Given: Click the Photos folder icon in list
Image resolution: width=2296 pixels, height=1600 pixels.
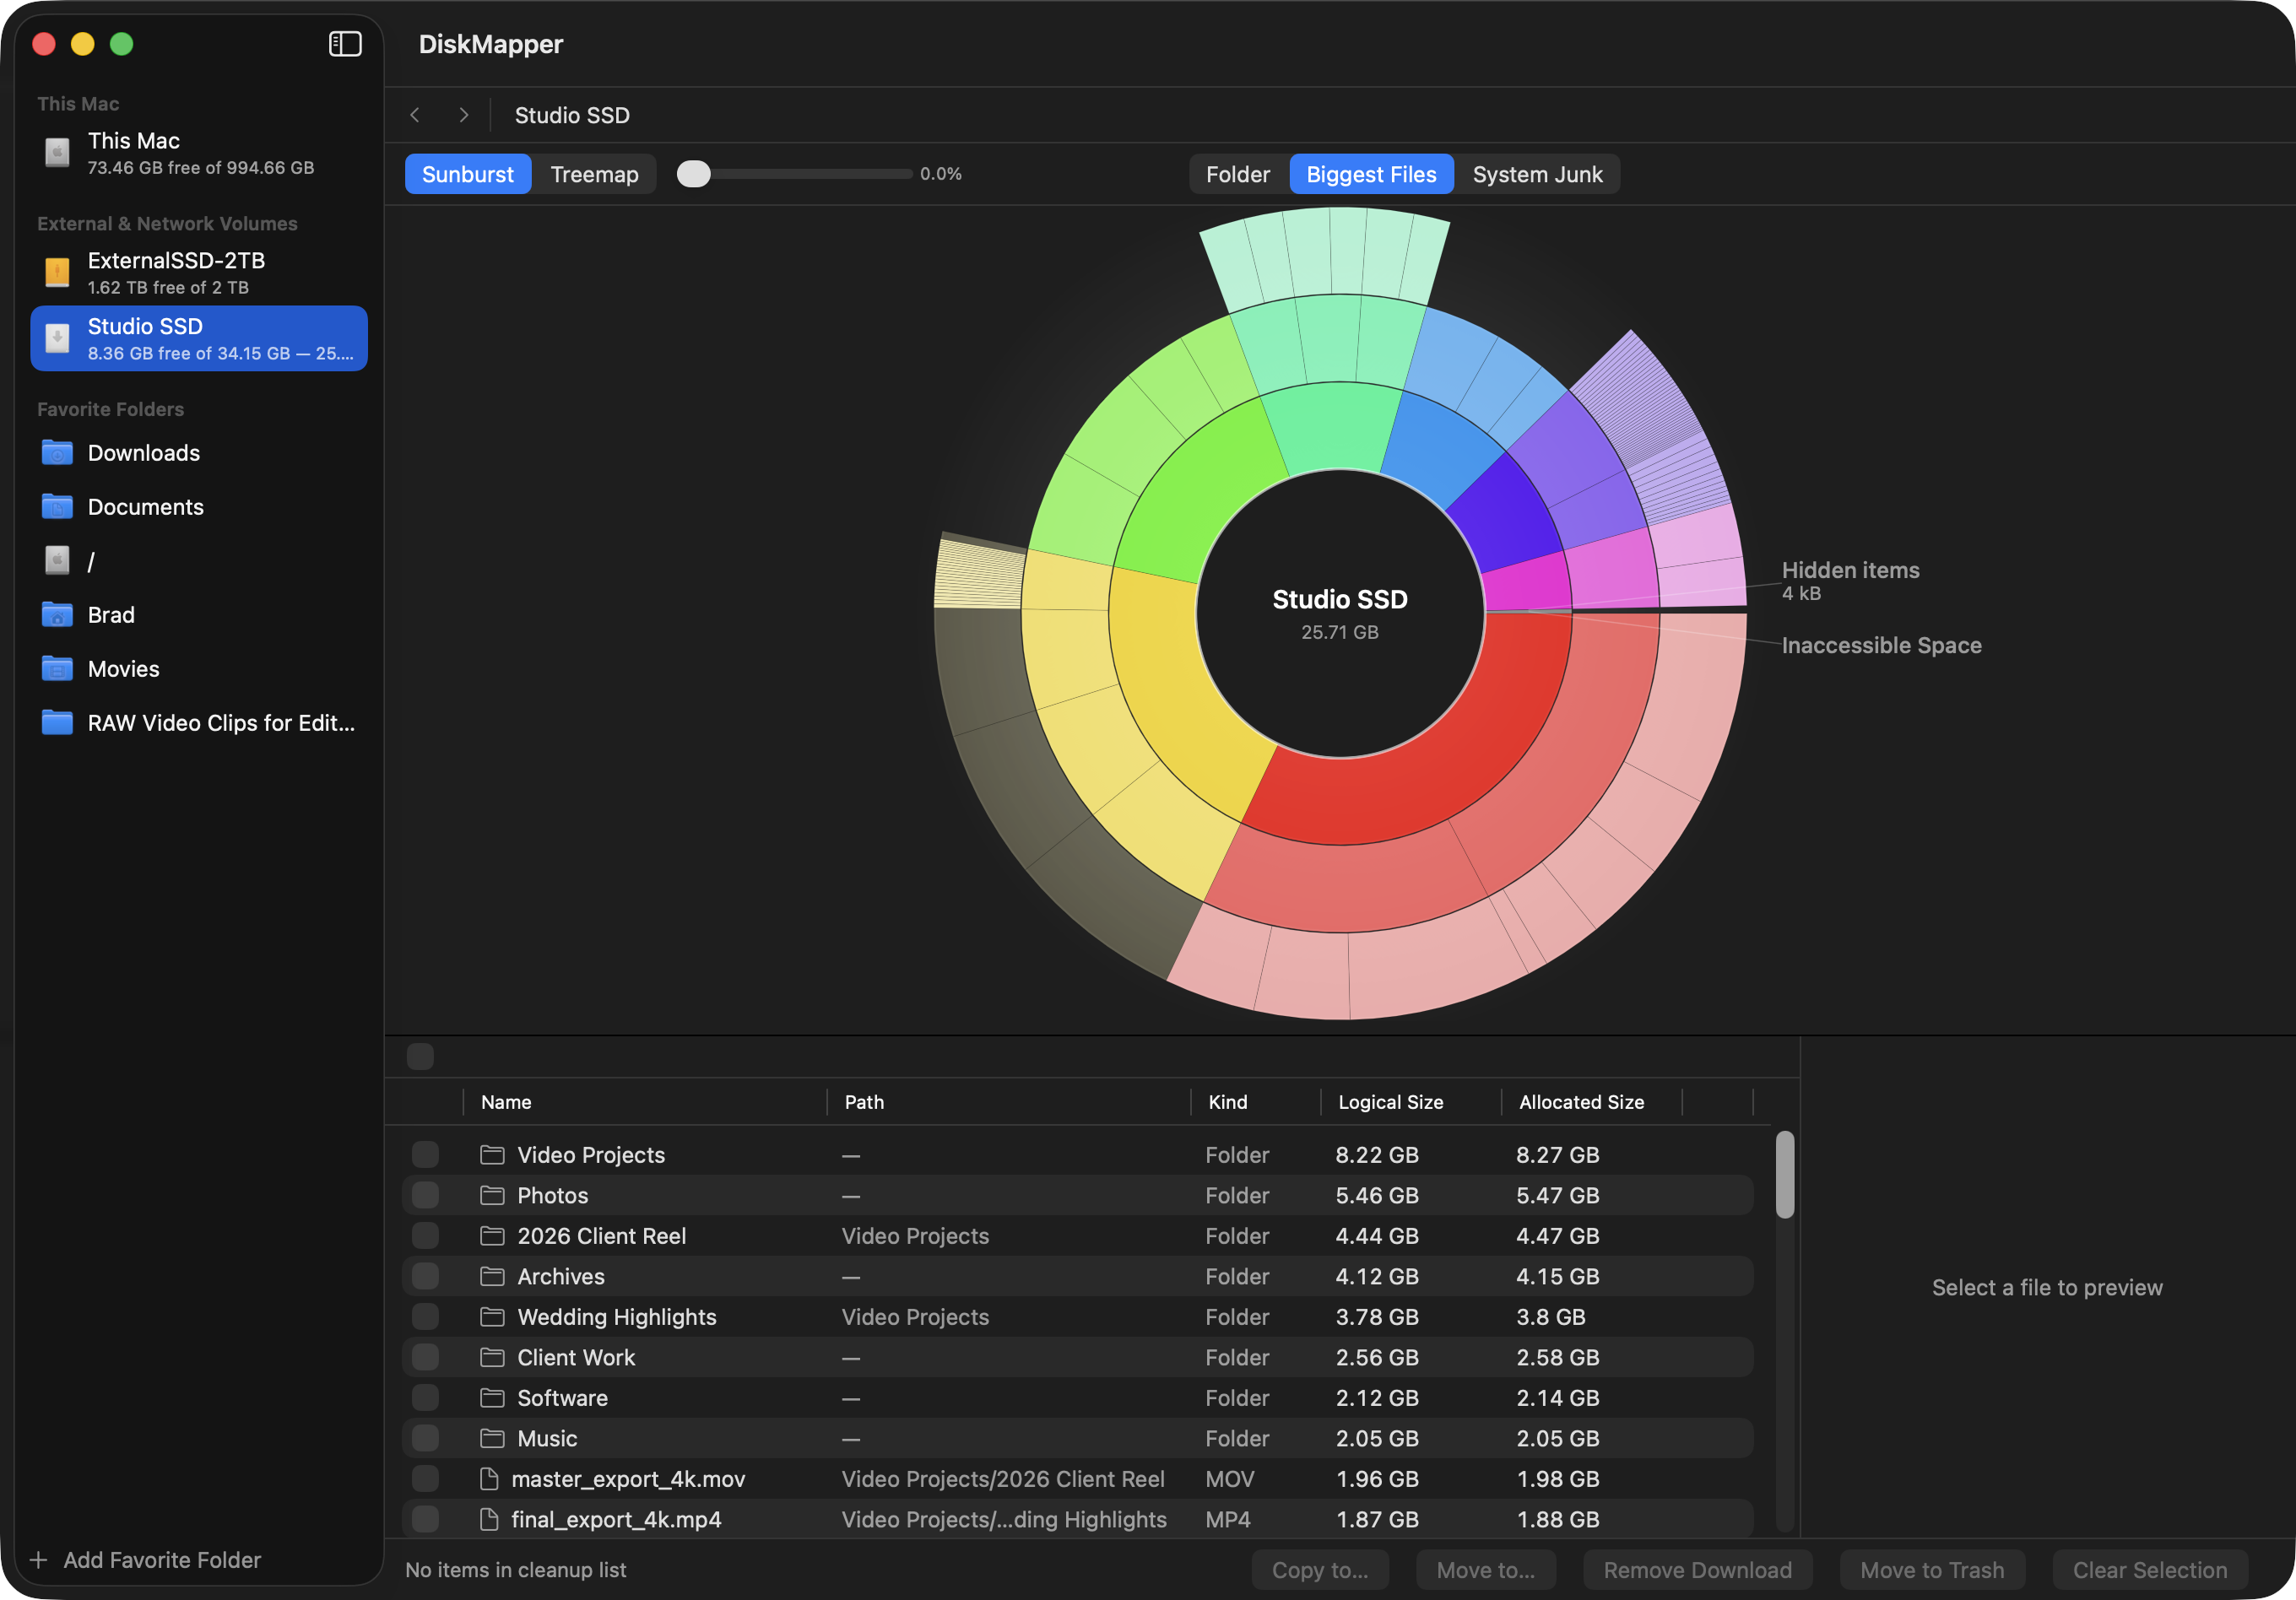Looking at the screenshot, I should (492, 1195).
